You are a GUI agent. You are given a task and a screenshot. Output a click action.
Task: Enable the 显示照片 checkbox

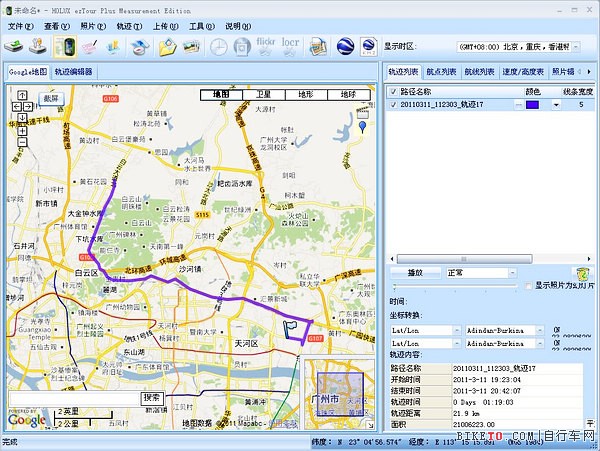pos(529,286)
